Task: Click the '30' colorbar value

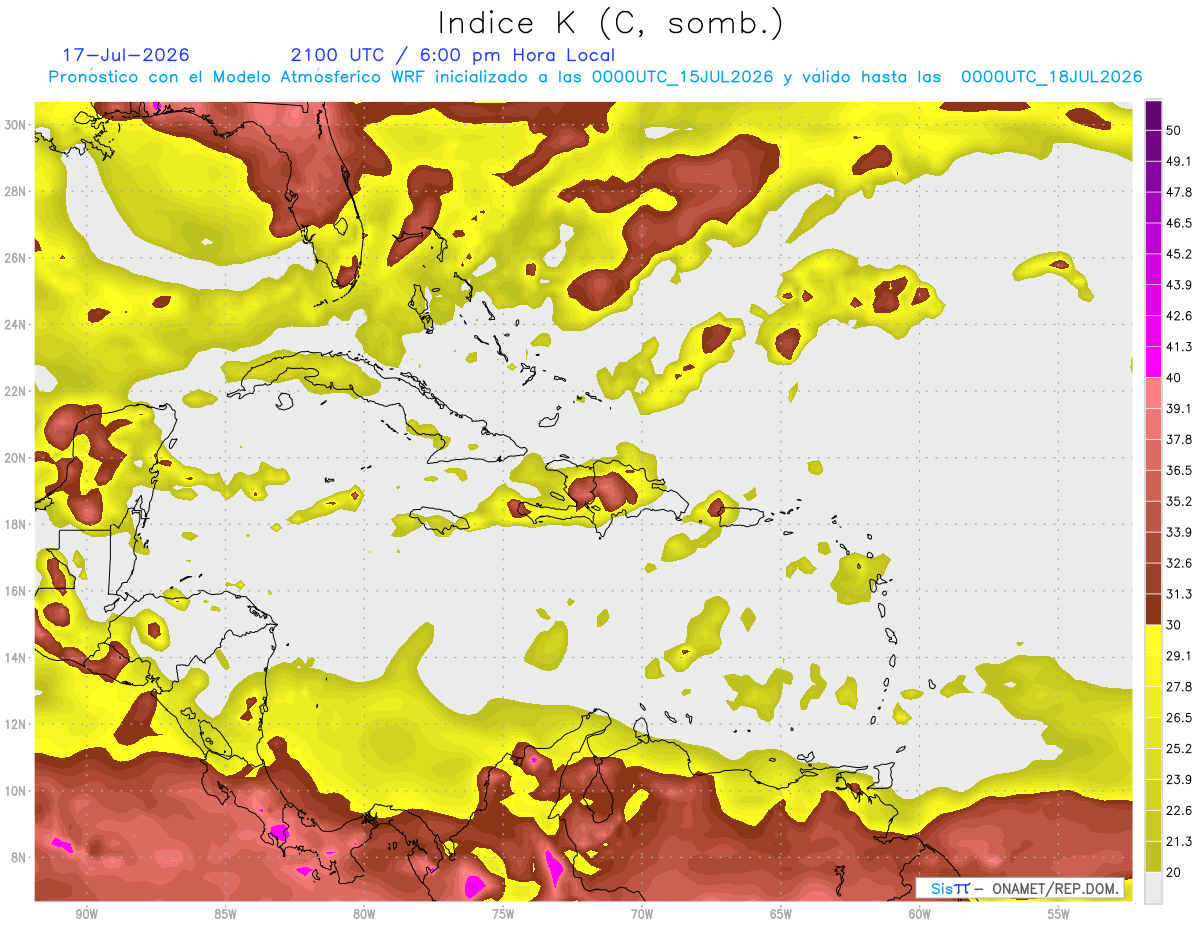Action: click(x=1174, y=625)
